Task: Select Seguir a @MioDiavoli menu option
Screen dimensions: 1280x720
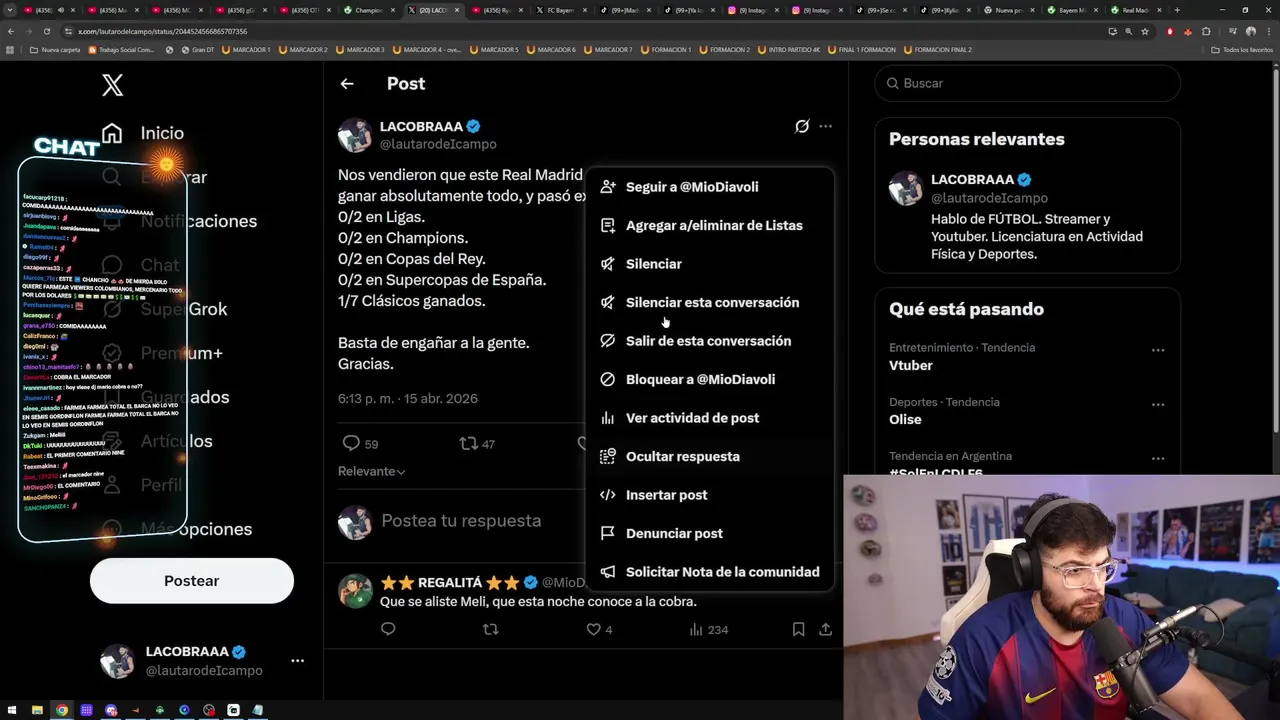Action: click(x=709, y=187)
